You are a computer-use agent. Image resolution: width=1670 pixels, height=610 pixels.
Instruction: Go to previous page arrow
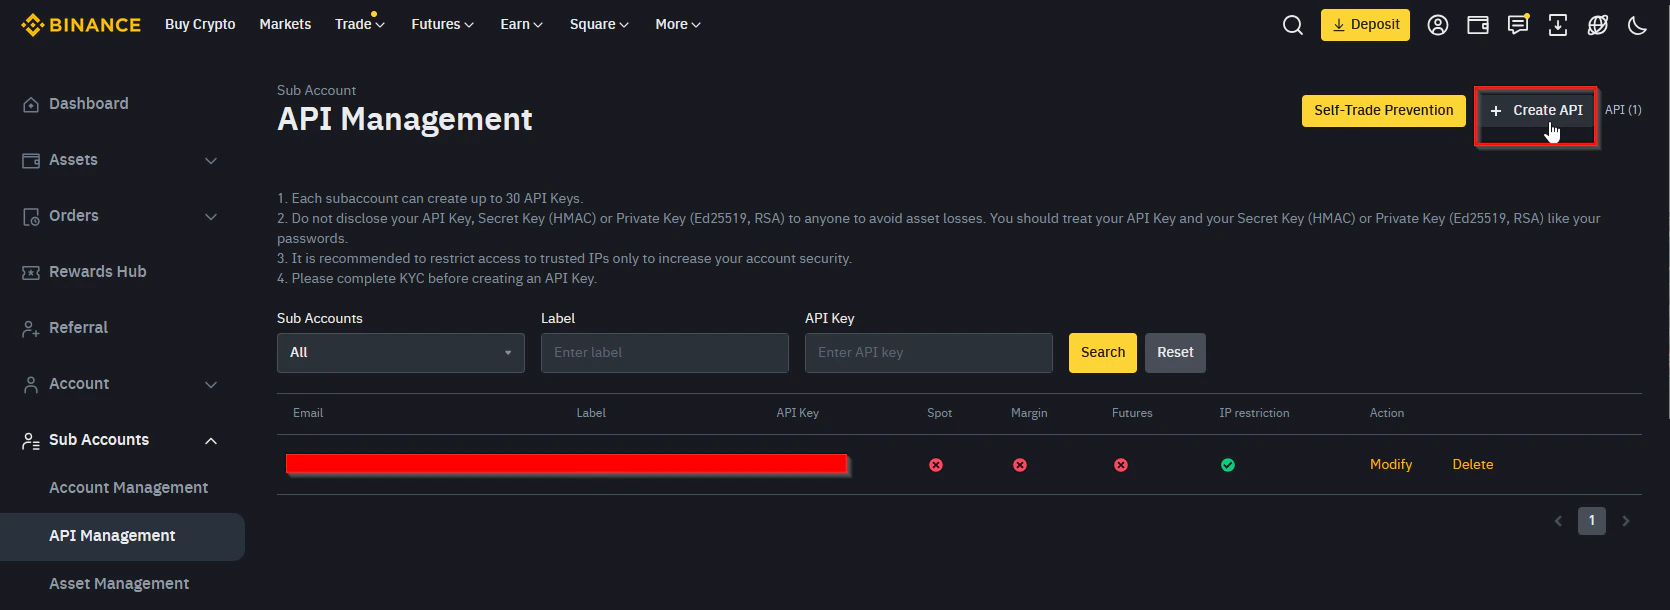pos(1558,521)
